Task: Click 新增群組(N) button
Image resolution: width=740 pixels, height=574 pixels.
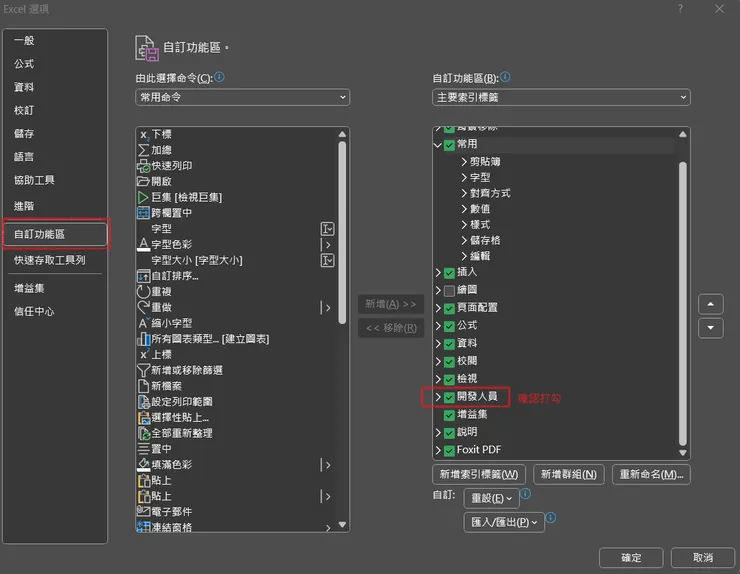Action: (x=569, y=474)
